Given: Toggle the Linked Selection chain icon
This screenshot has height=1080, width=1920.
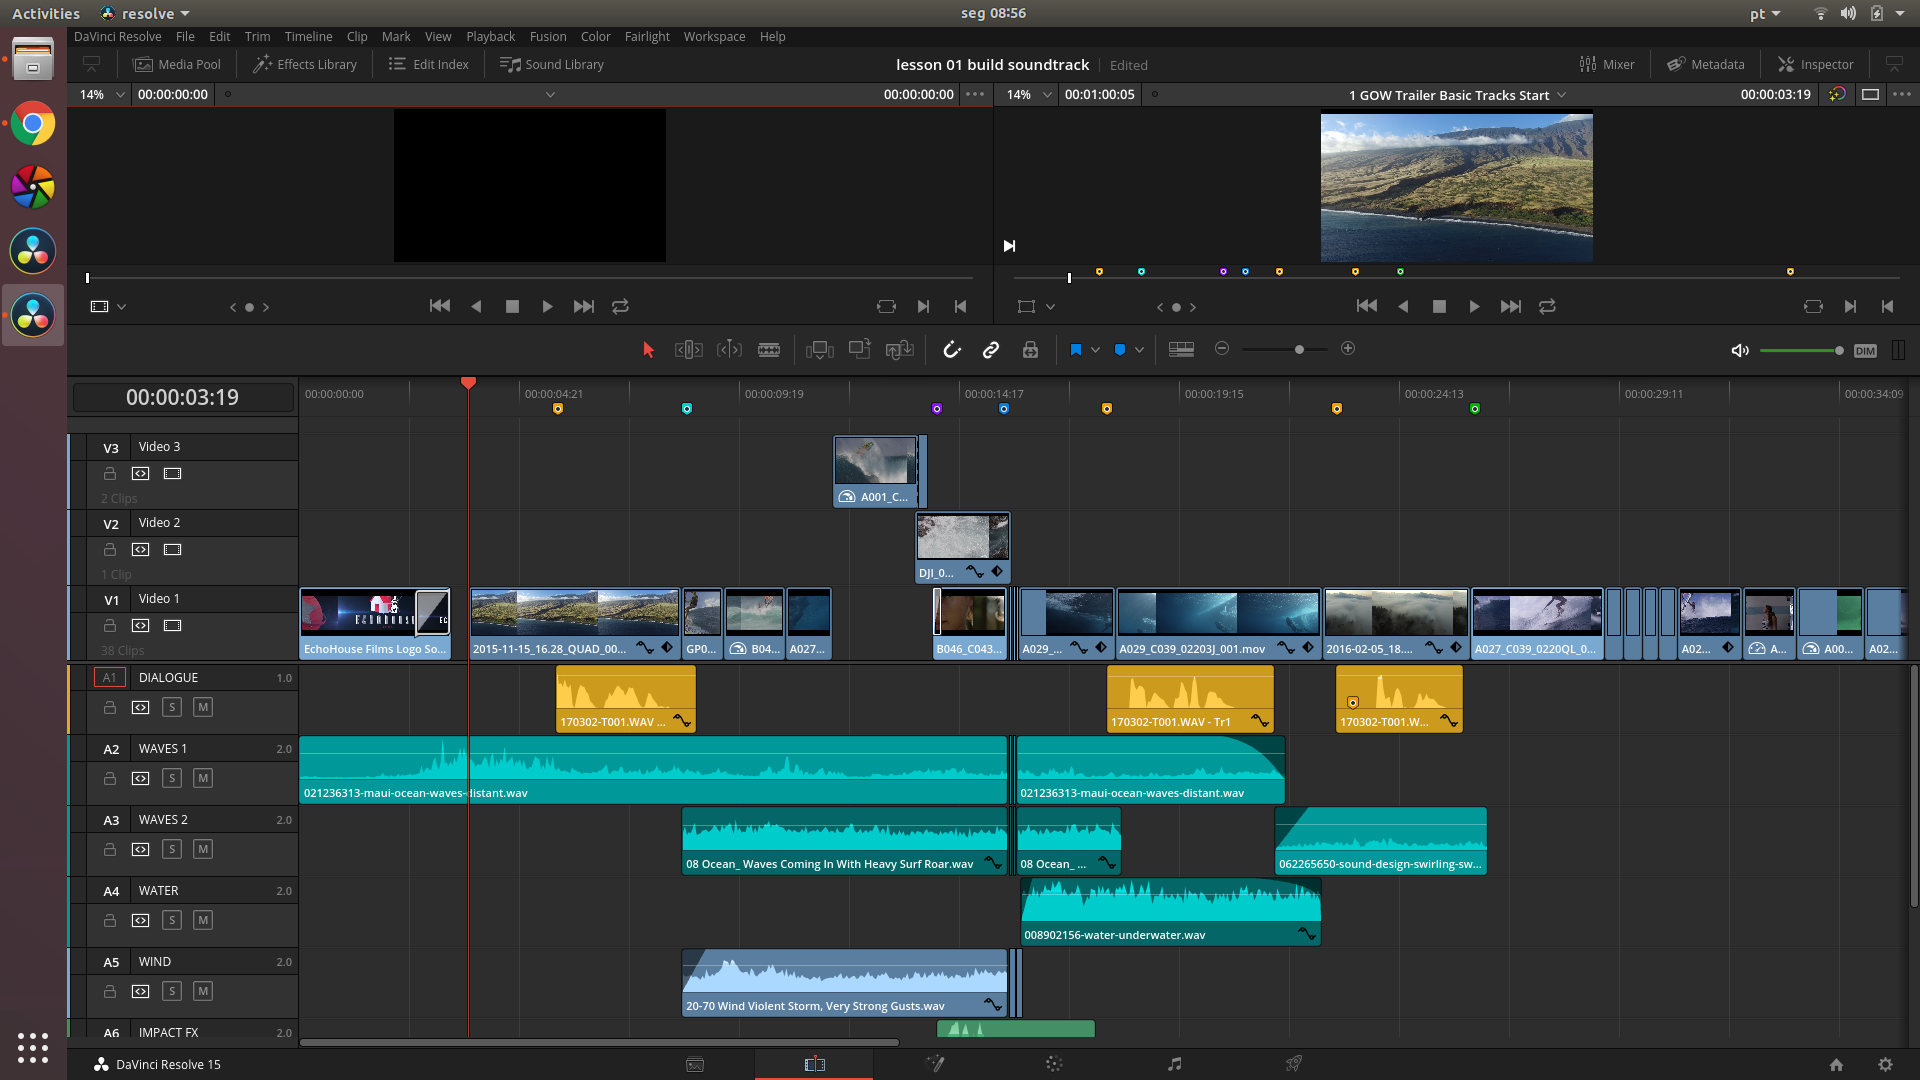Looking at the screenshot, I should click(991, 349).
